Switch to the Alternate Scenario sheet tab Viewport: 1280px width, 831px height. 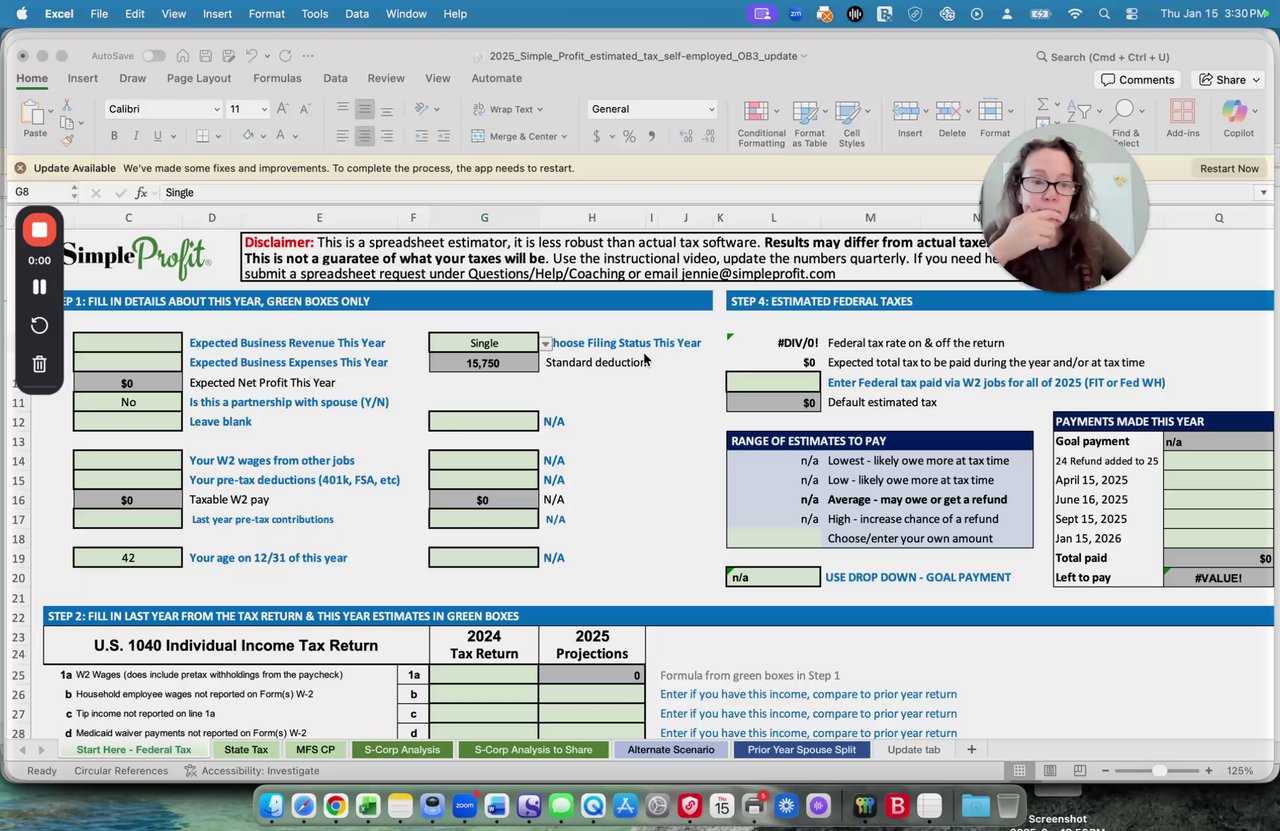671,750
